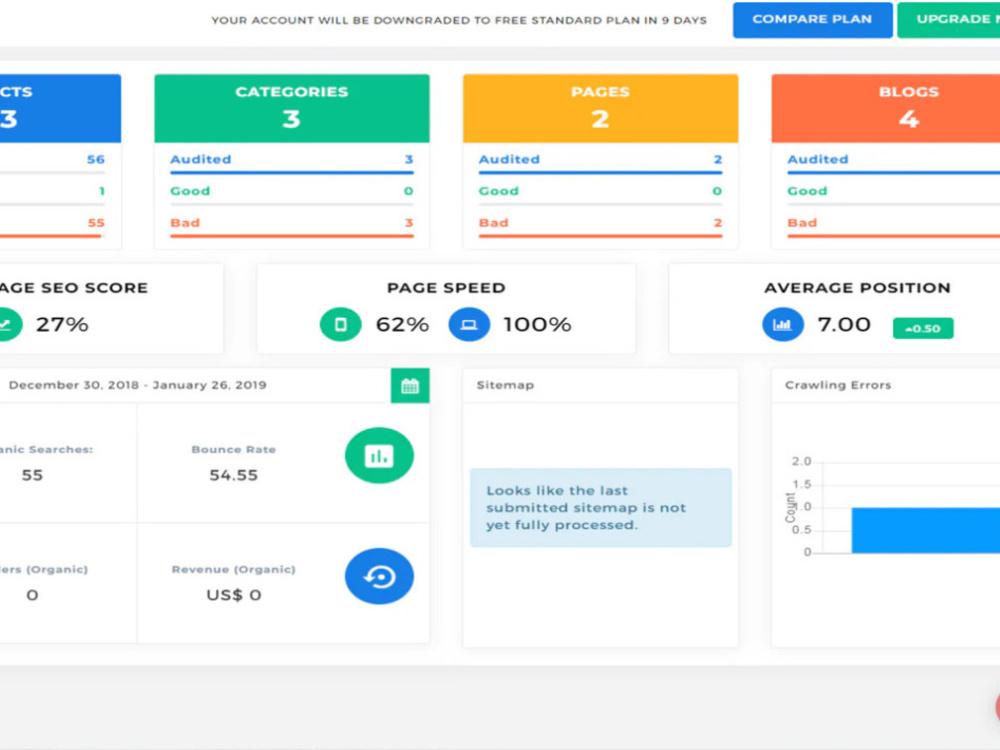Click the sitemap not processed notice
Screen dimensions: 1000x750
pyautogui.click(x=601, y=508)
